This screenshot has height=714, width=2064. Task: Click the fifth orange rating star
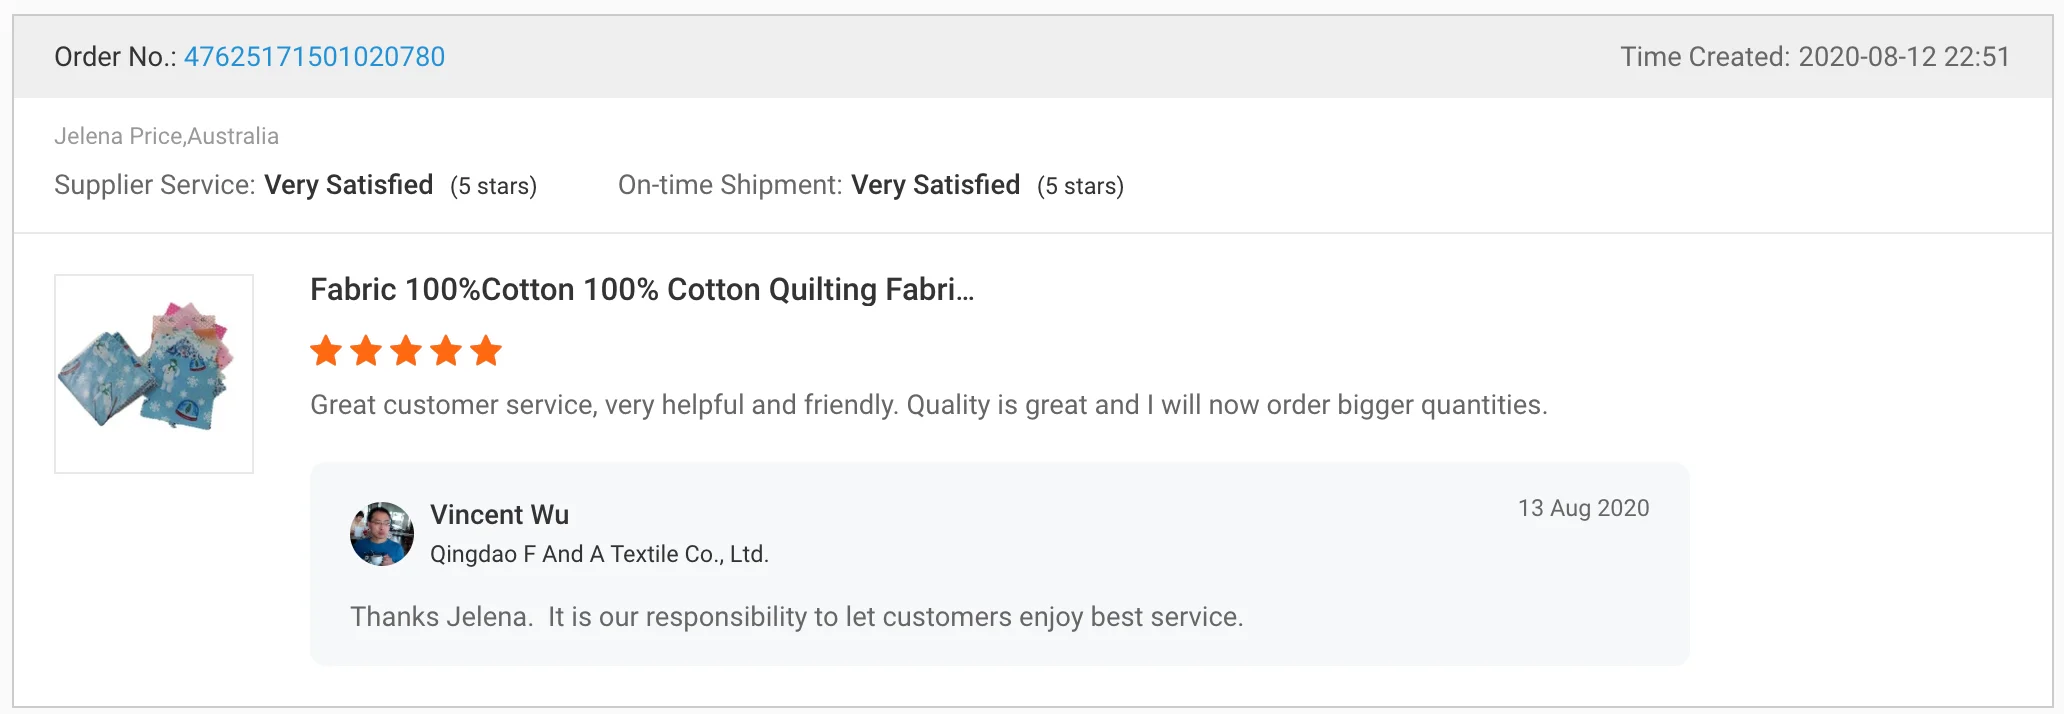(486, 351)
